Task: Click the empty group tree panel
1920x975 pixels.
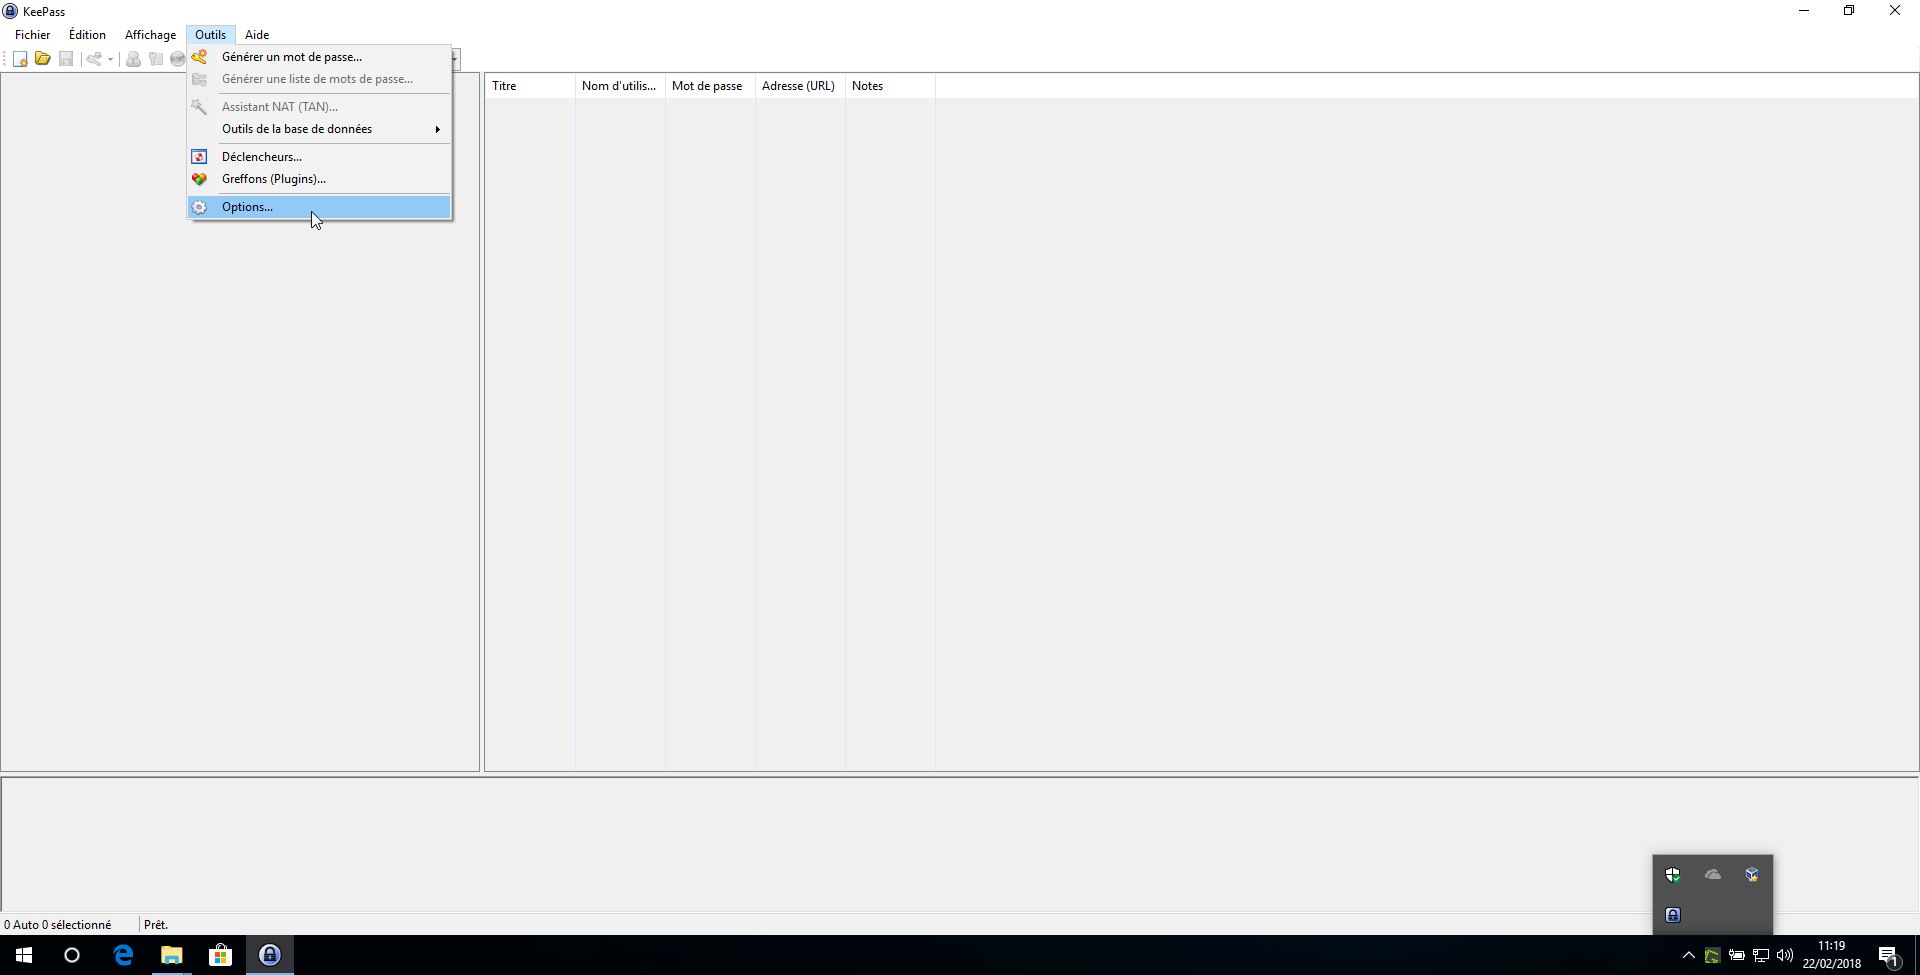Action: coord(240,422)
